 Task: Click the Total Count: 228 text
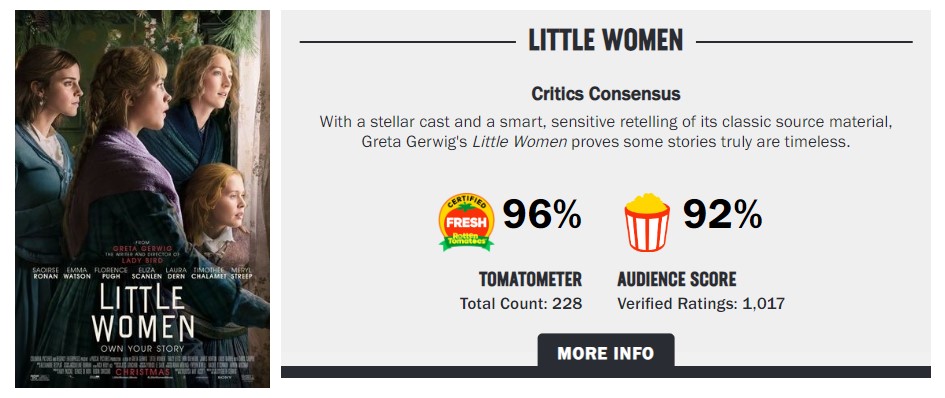(521, 303)
